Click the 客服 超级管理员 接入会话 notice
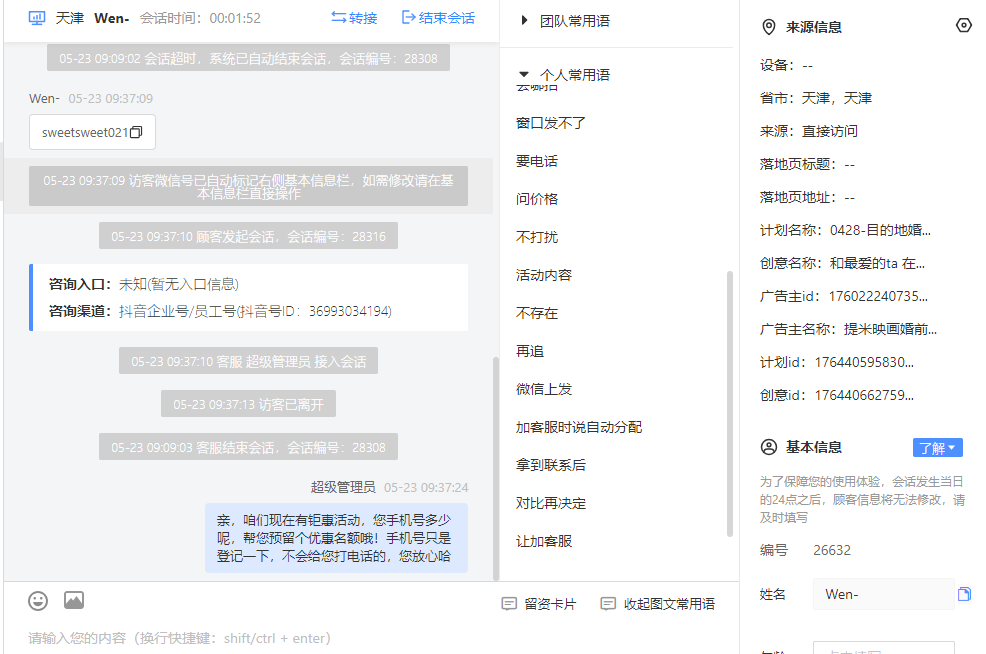This screenshot has width=986, height=654. tap(248, 362)
